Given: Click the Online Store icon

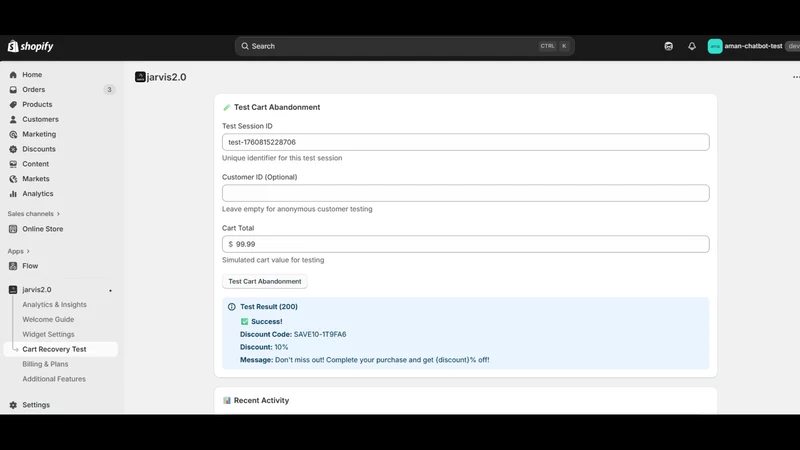Looking at the screenshot, I should click(13, 229).
